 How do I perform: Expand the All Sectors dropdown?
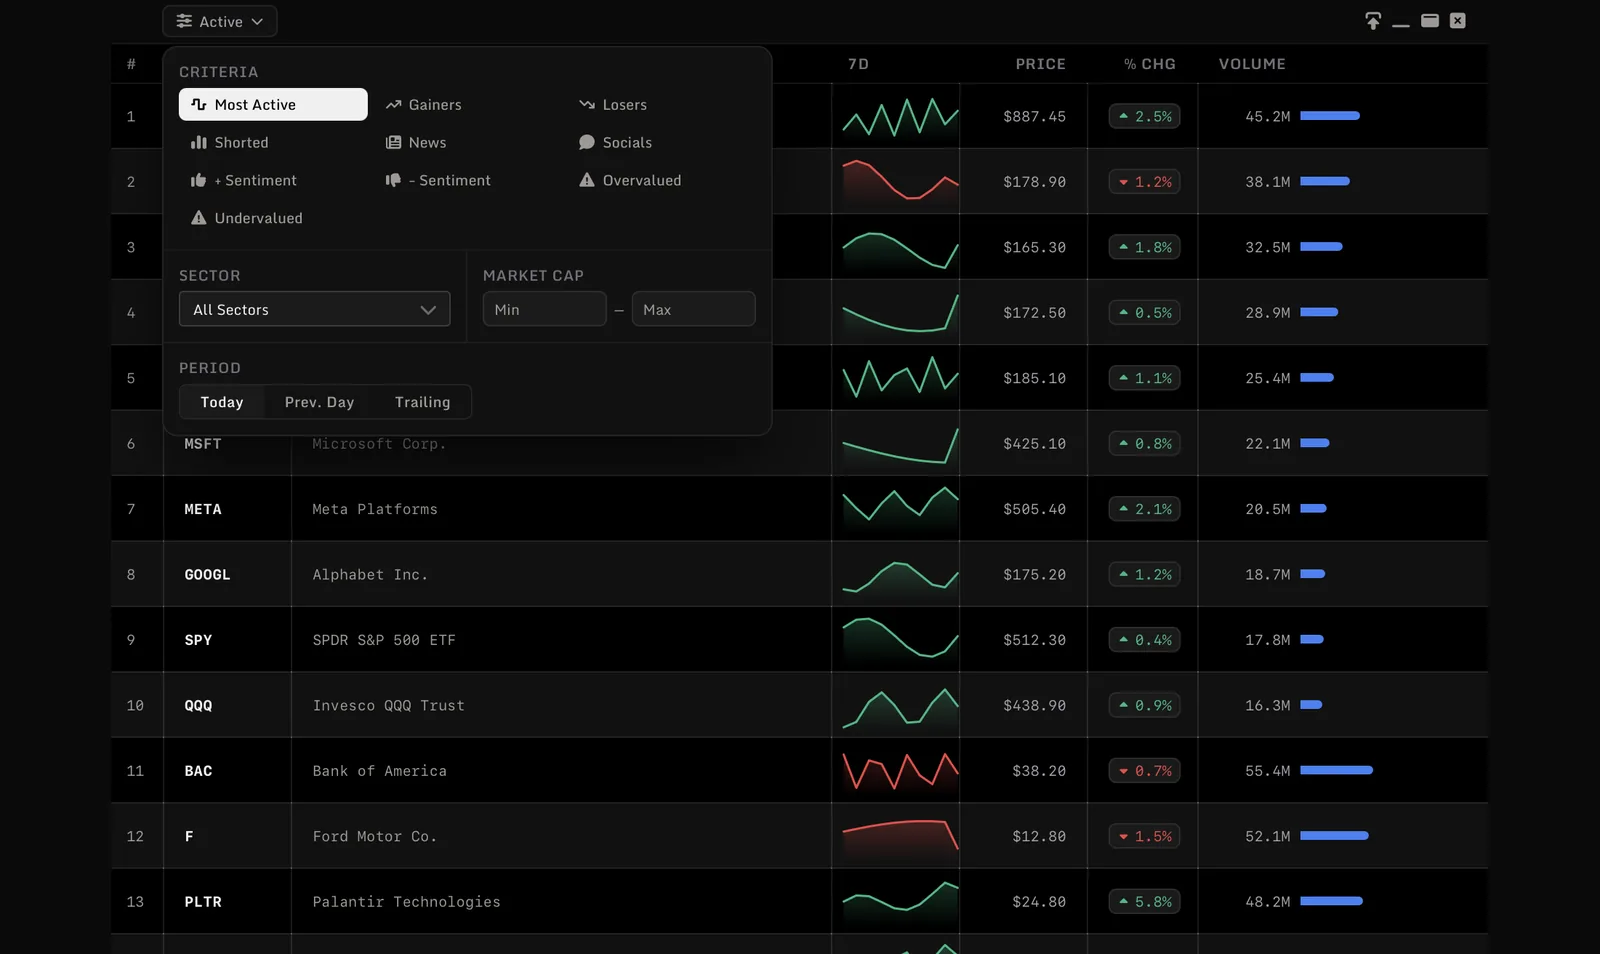(x=314, y=310)
